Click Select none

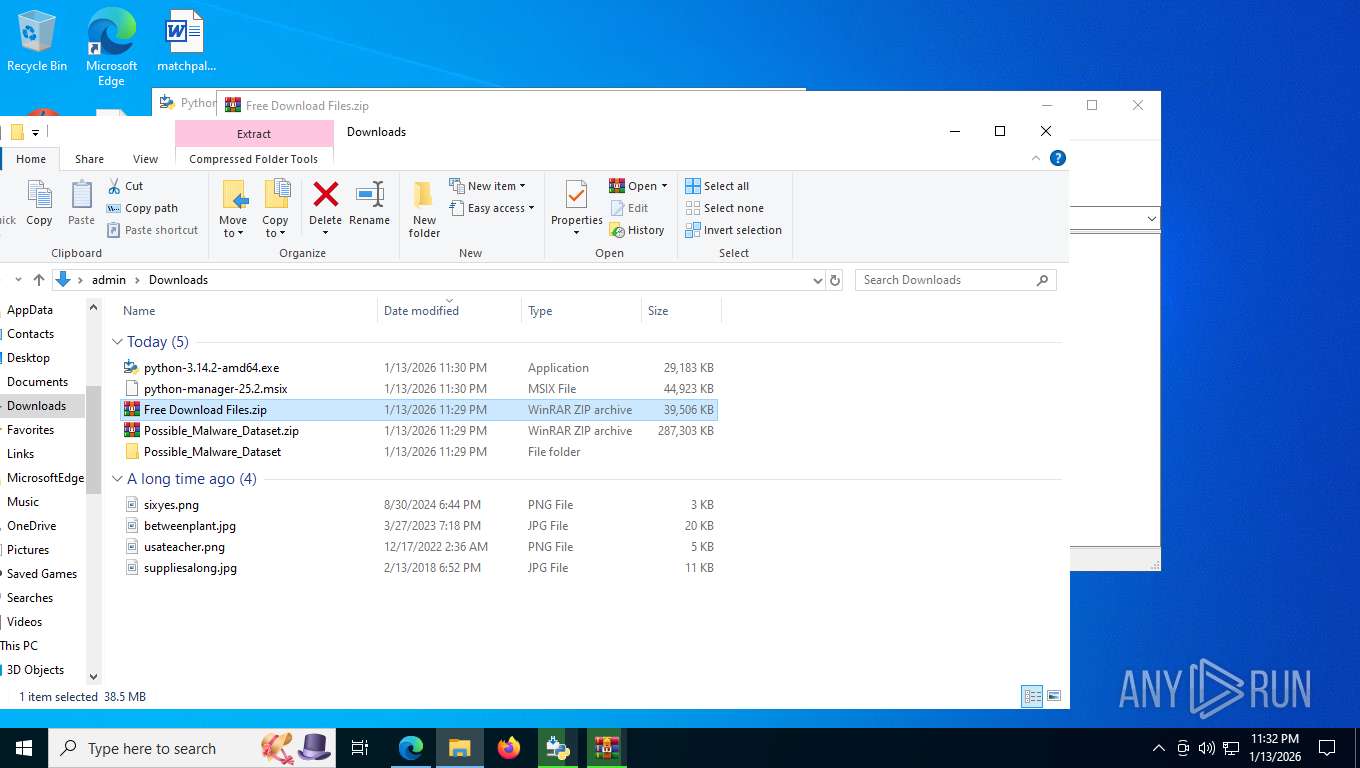pos(725,208)
